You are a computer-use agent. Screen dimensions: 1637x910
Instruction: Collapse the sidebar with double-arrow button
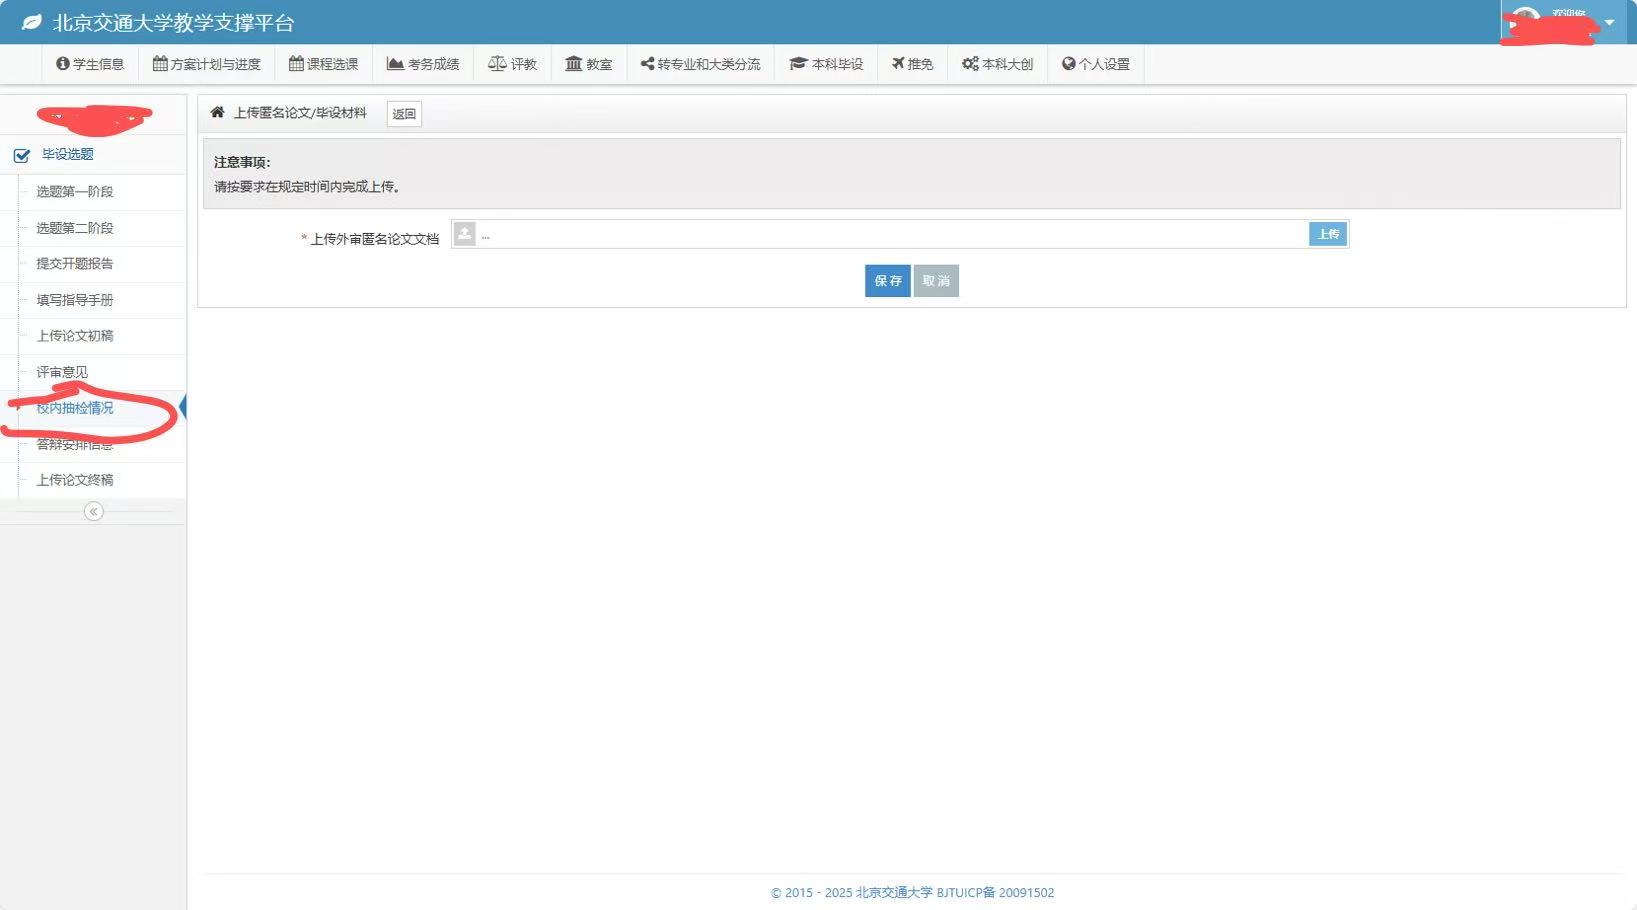click(x=93, y=512)
